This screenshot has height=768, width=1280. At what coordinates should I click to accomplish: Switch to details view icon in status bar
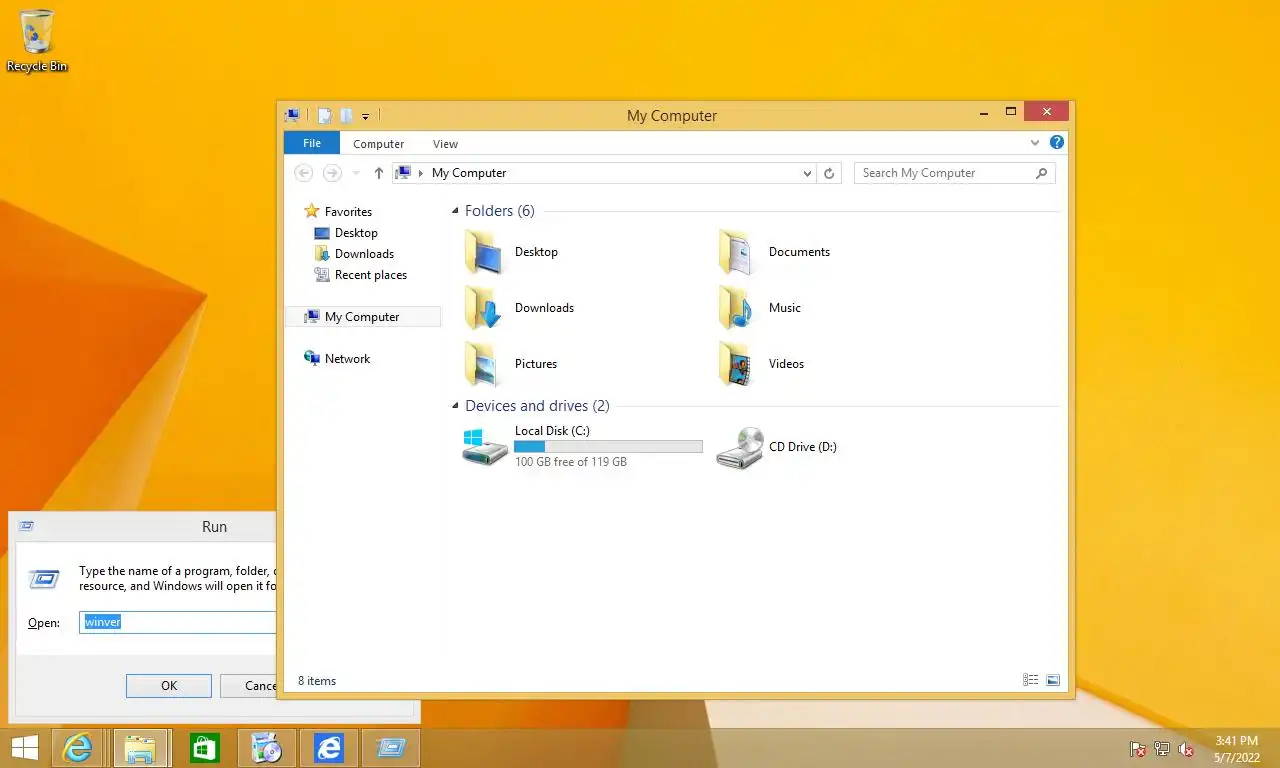[1030, 680]
